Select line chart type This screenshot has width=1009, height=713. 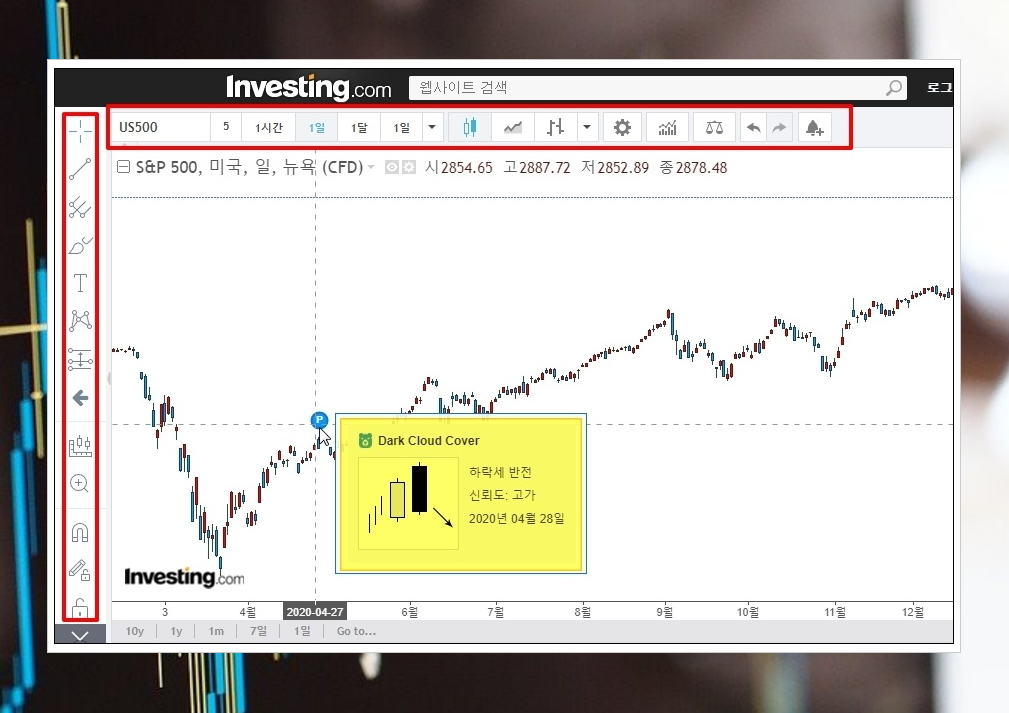click(513, 127)
